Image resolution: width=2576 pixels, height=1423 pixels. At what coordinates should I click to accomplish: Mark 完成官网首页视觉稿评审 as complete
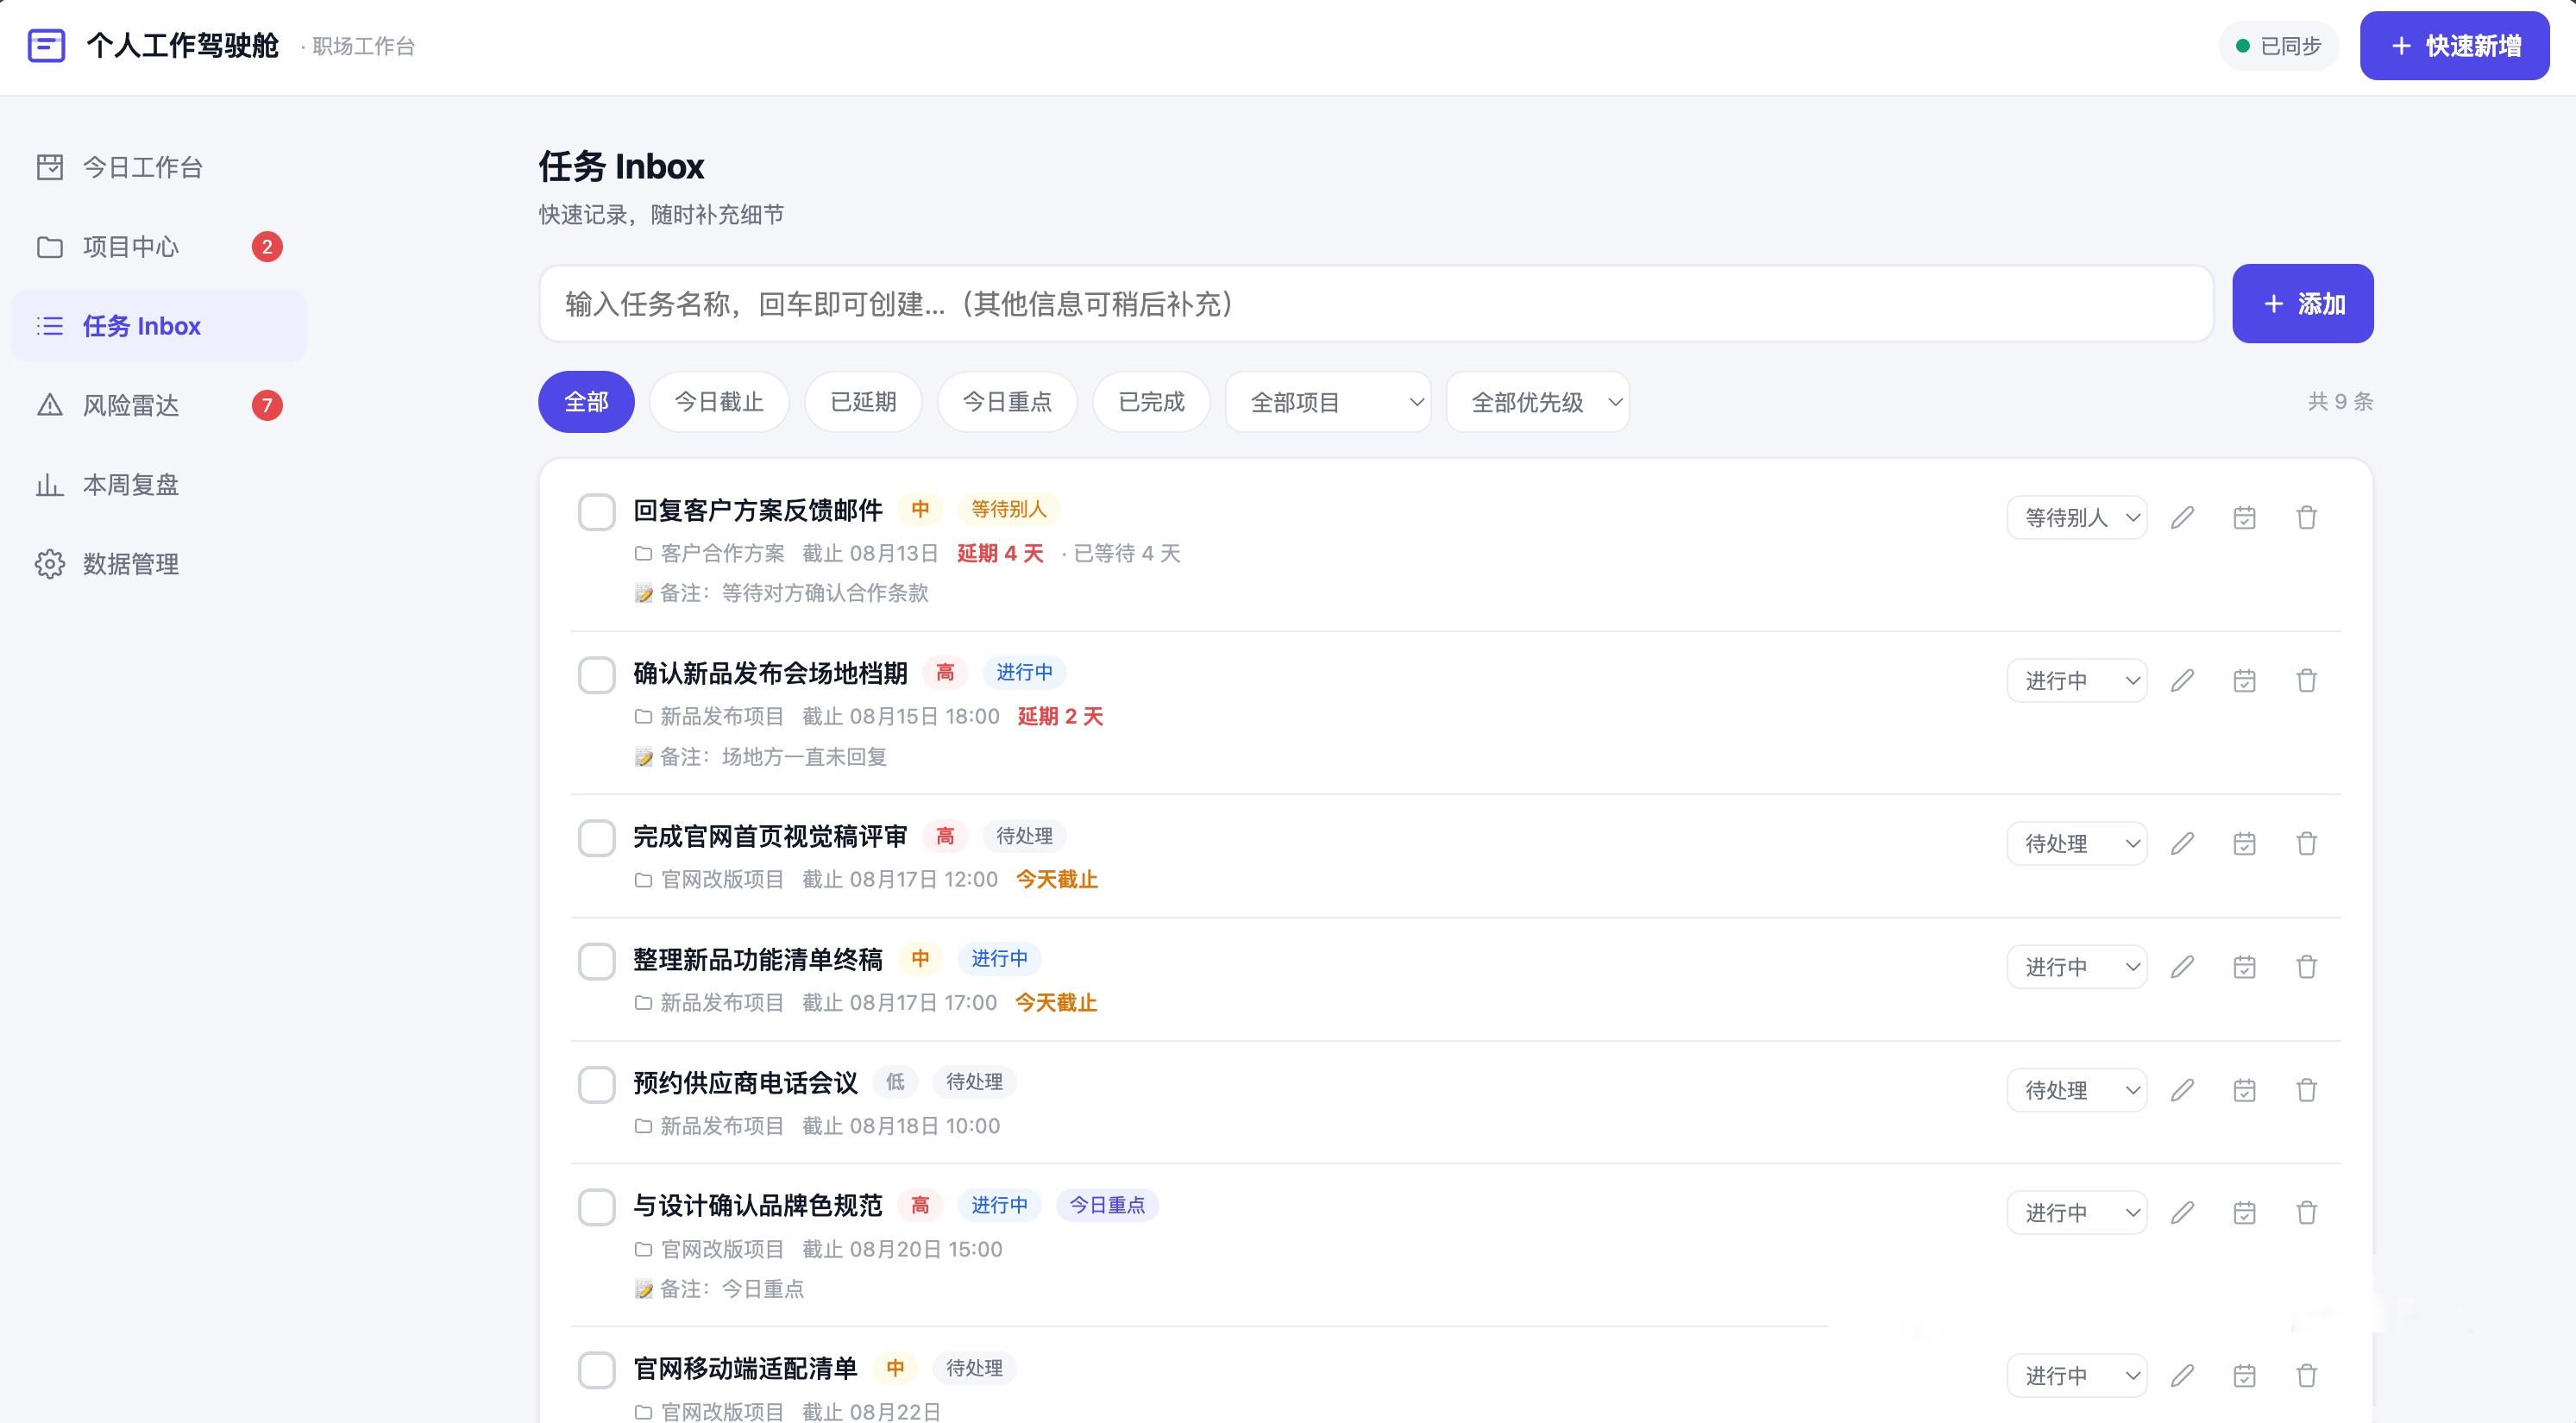coord(597,837)
